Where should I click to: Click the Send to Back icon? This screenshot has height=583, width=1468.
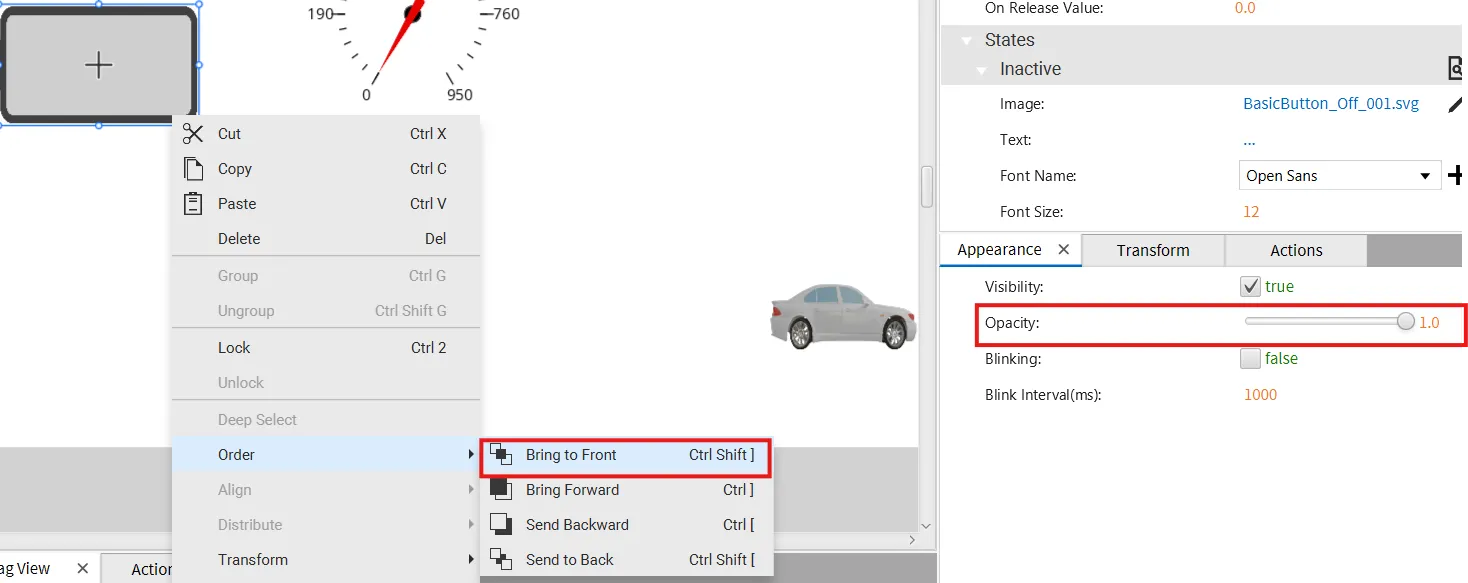coord(501,560)
